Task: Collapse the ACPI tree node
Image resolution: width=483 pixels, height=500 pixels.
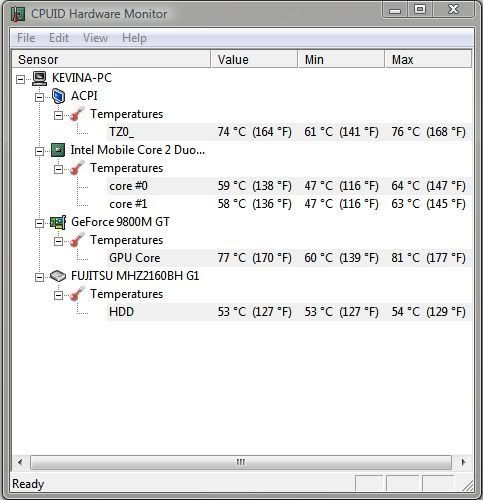Action: [39, 97]
